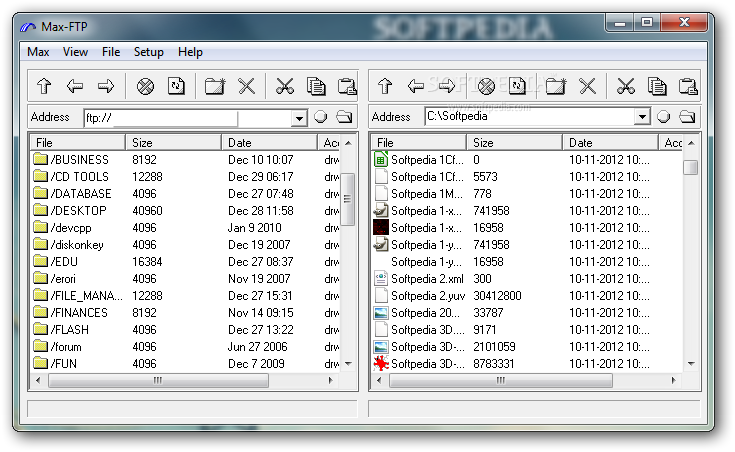Click the Refresh icon in local pane toolbar
Viewport: 735px width, 452px height.
tap(517, 86)
